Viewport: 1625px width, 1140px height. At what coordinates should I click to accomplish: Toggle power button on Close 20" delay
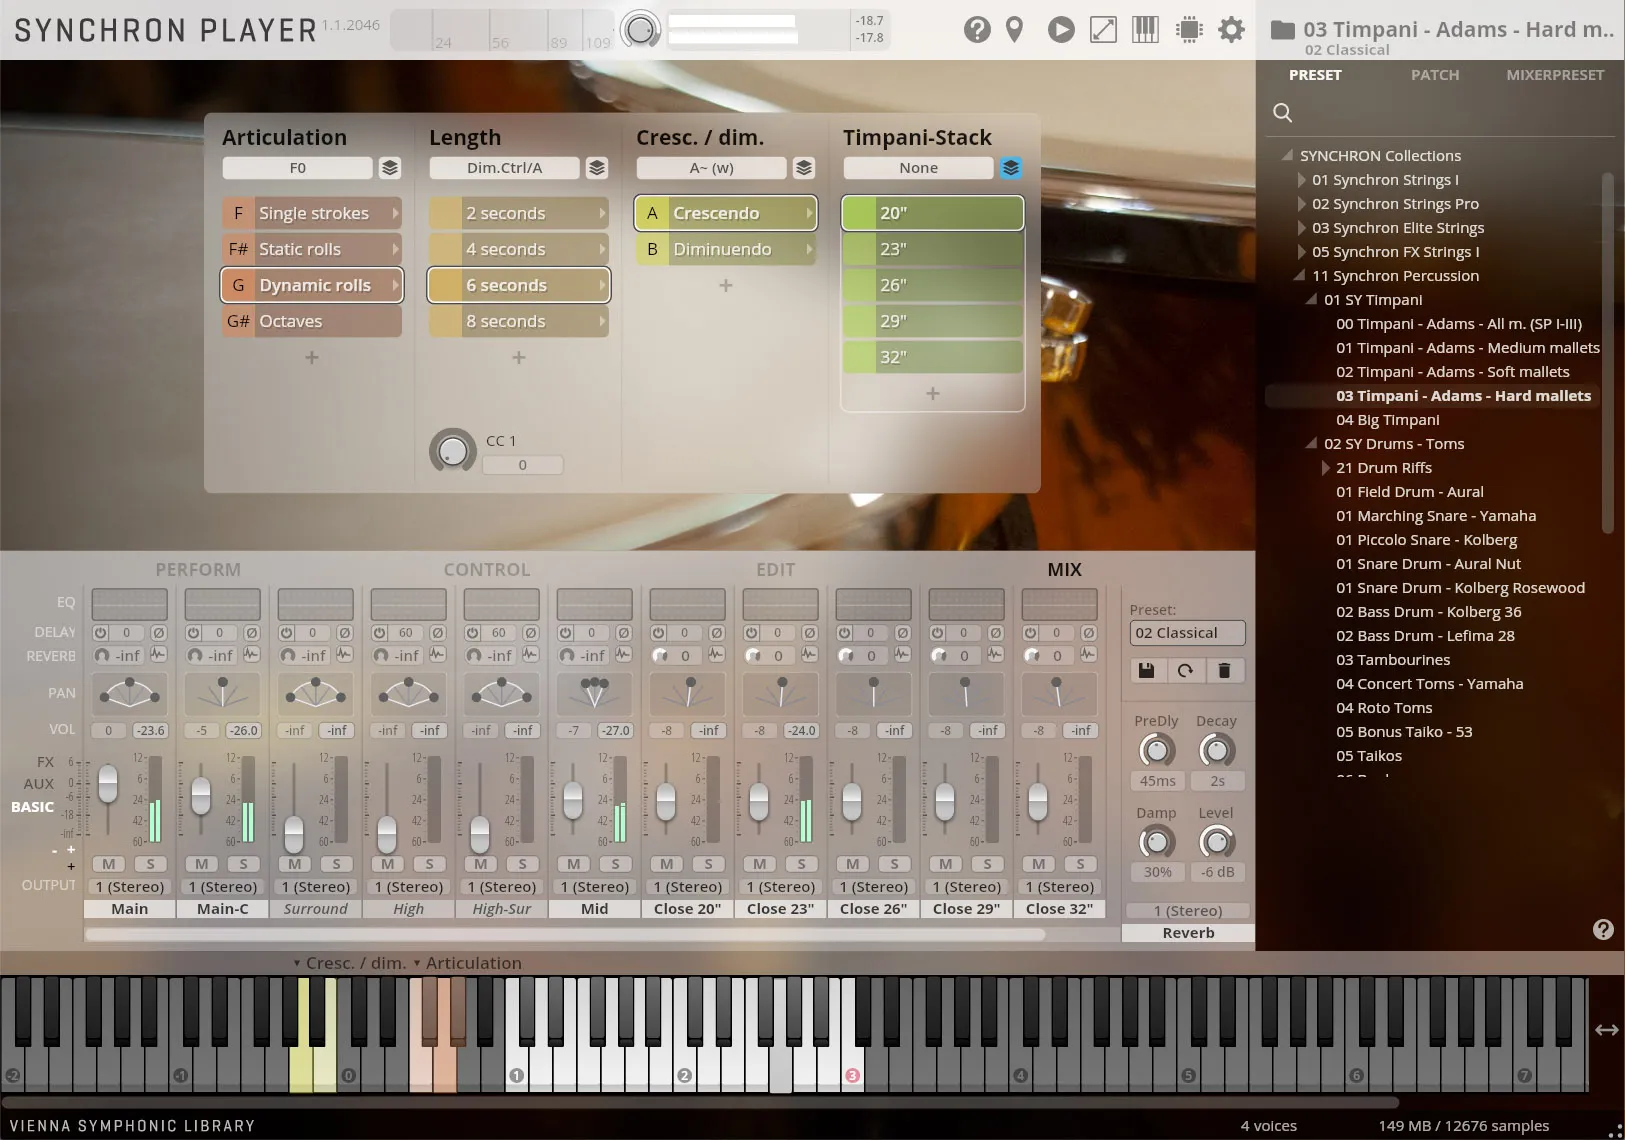pos(658,633)
